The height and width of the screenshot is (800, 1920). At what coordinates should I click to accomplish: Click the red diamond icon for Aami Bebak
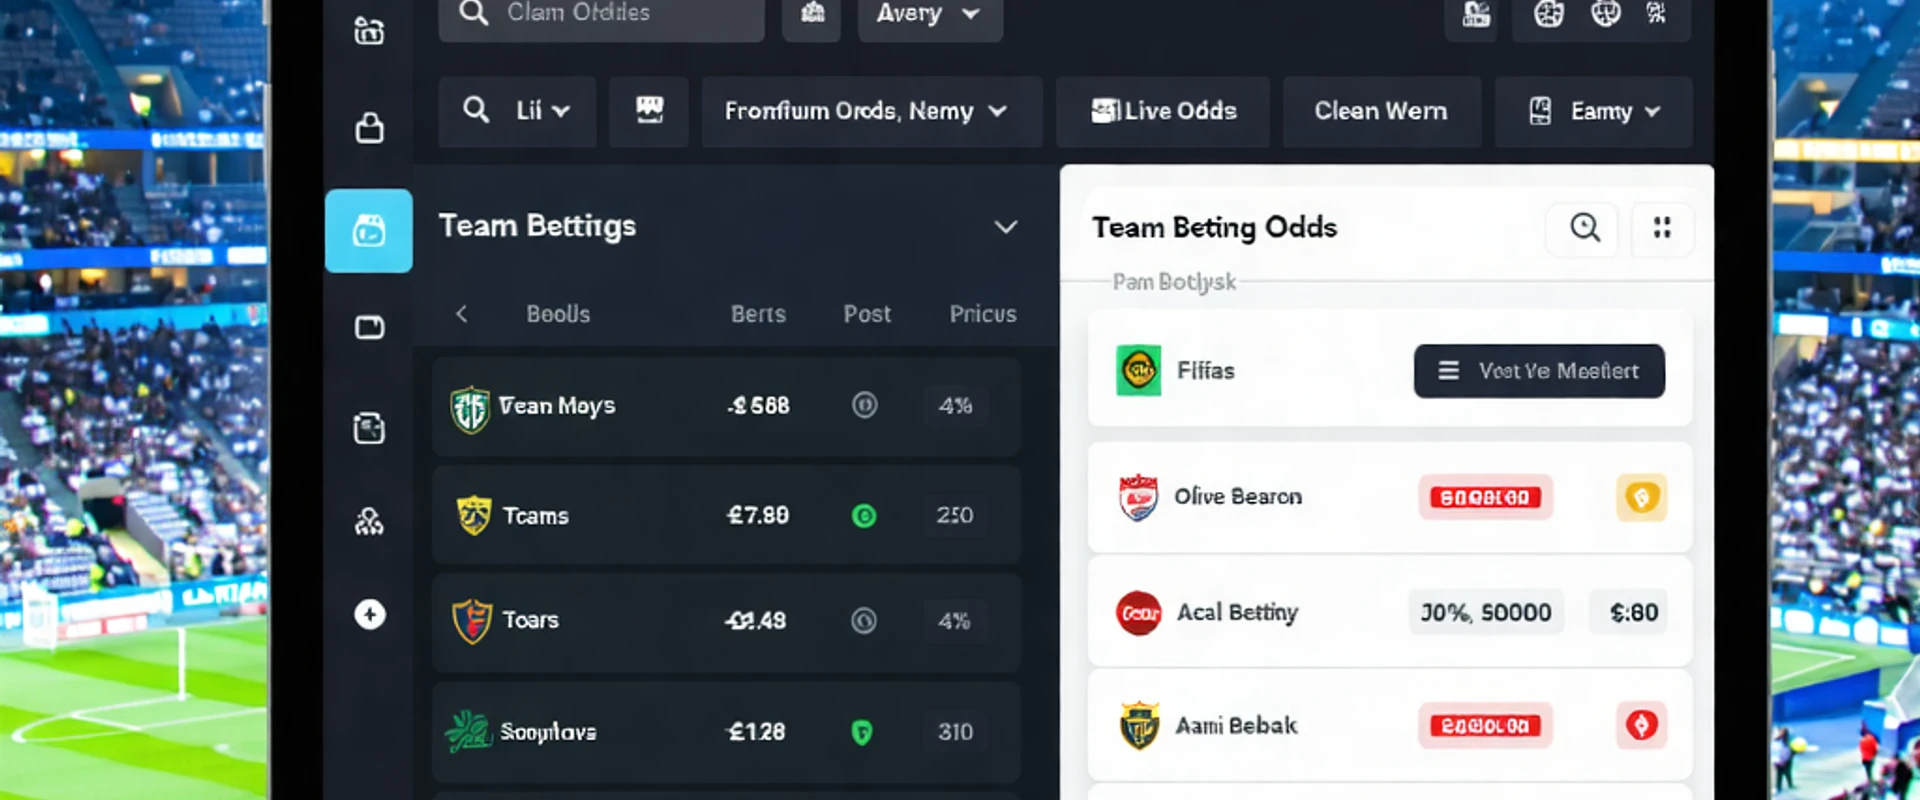point(1641,725)
